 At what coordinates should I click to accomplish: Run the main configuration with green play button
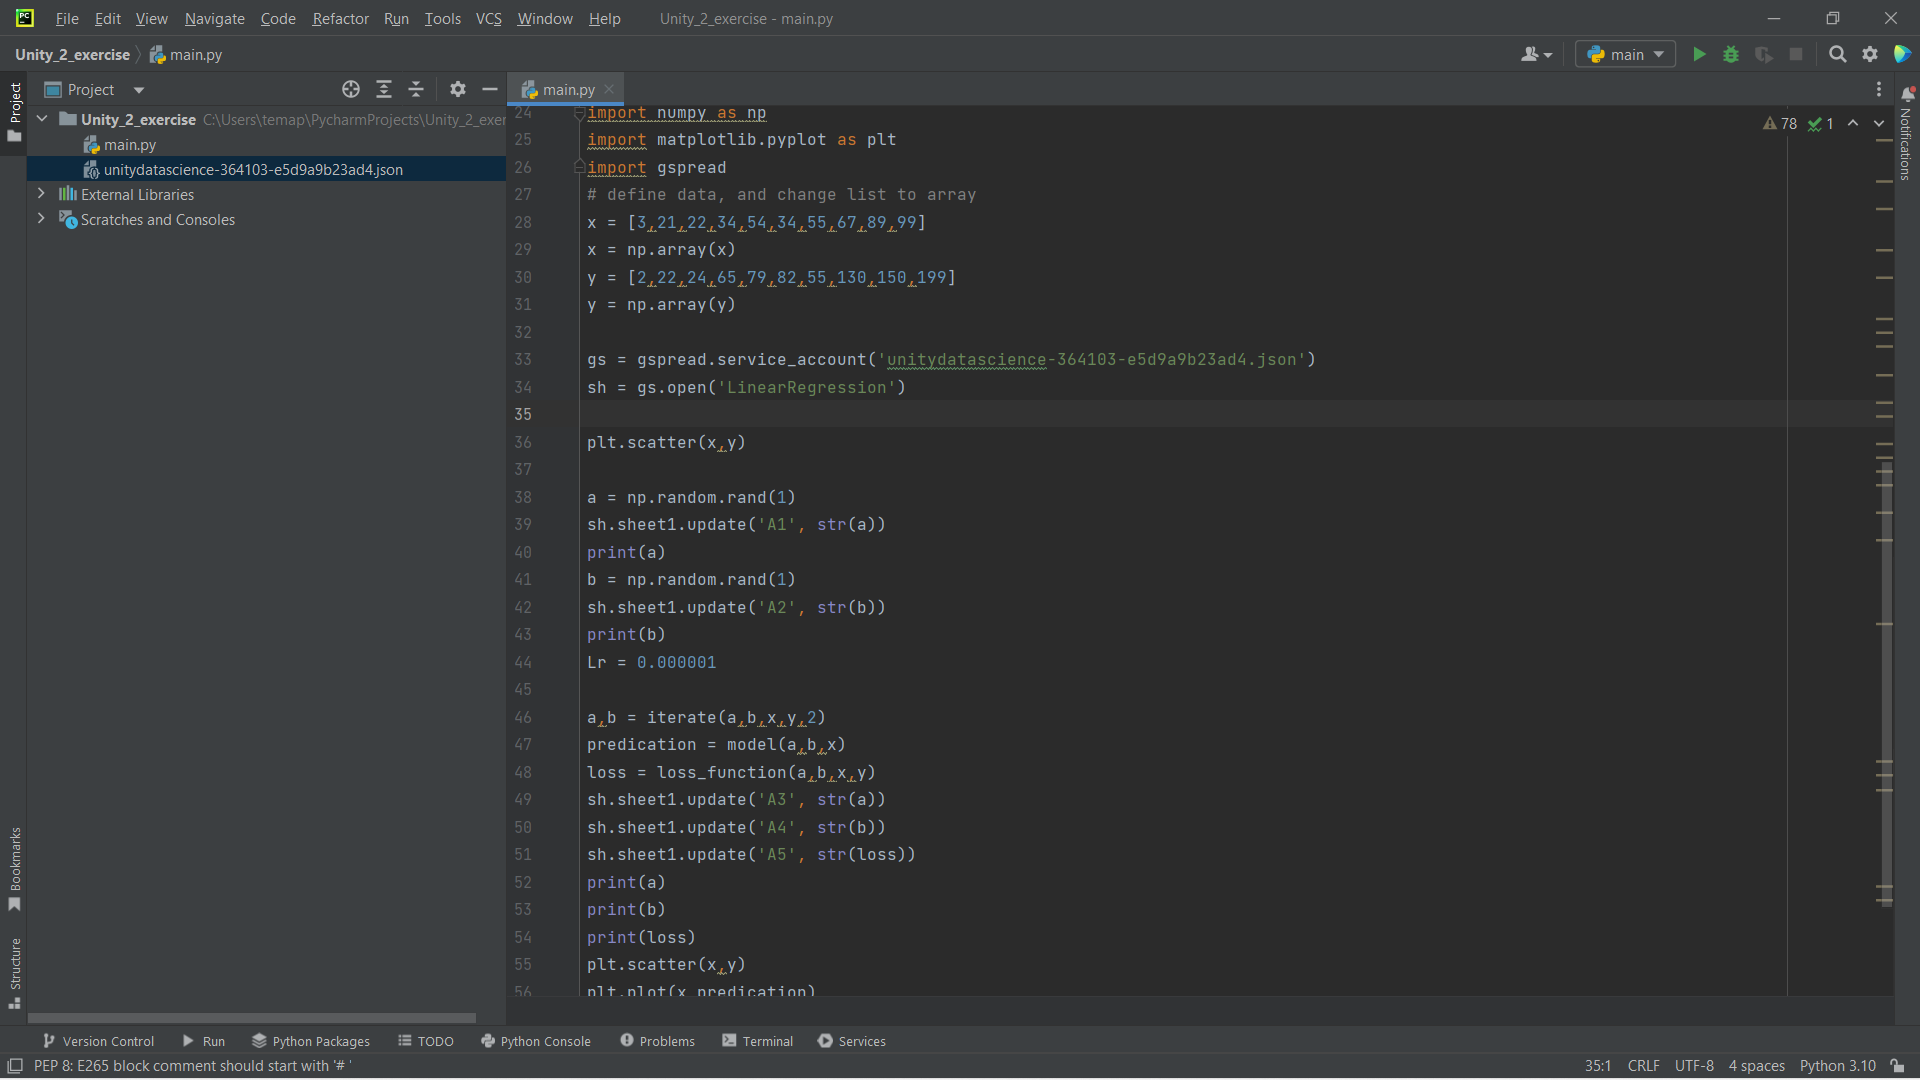point(1699,55)
